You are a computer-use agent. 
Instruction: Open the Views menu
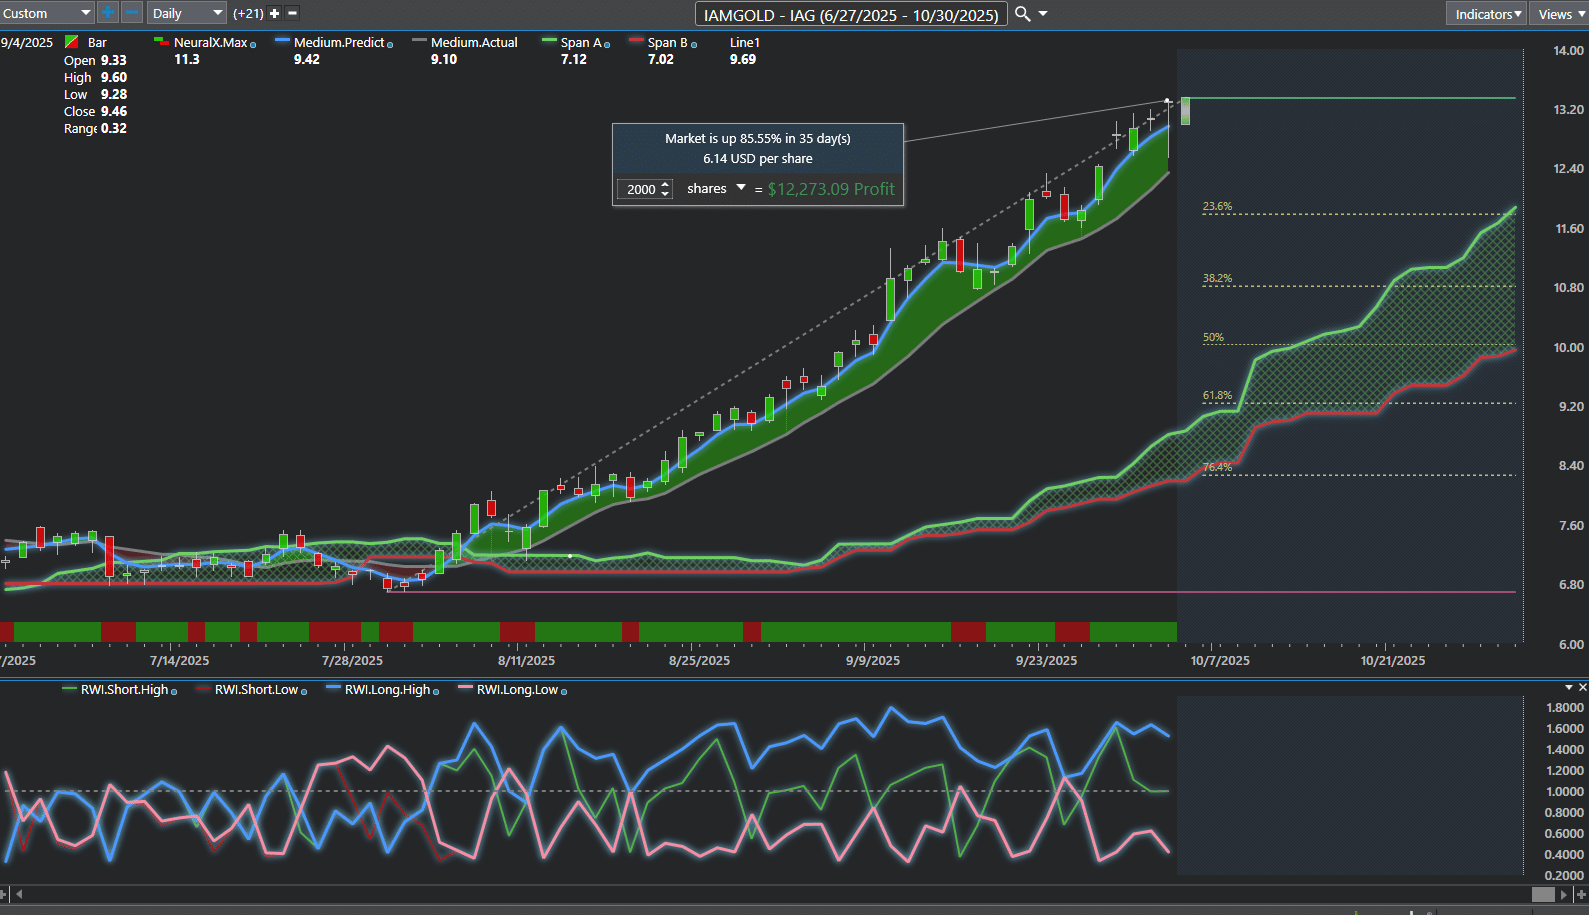click(1559, 14)
